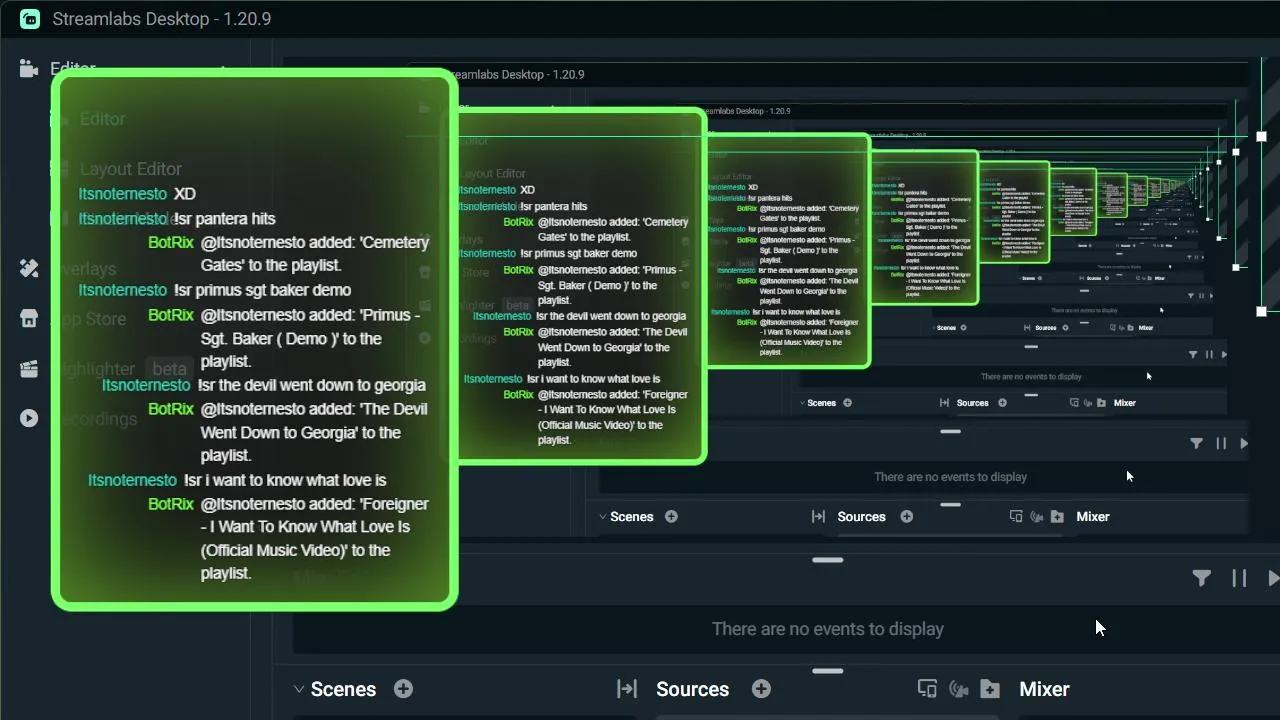Screen dimensions: 1280x720
Task: Click '!sr i want to know what love is' in large chat
Action: [285, 480]
